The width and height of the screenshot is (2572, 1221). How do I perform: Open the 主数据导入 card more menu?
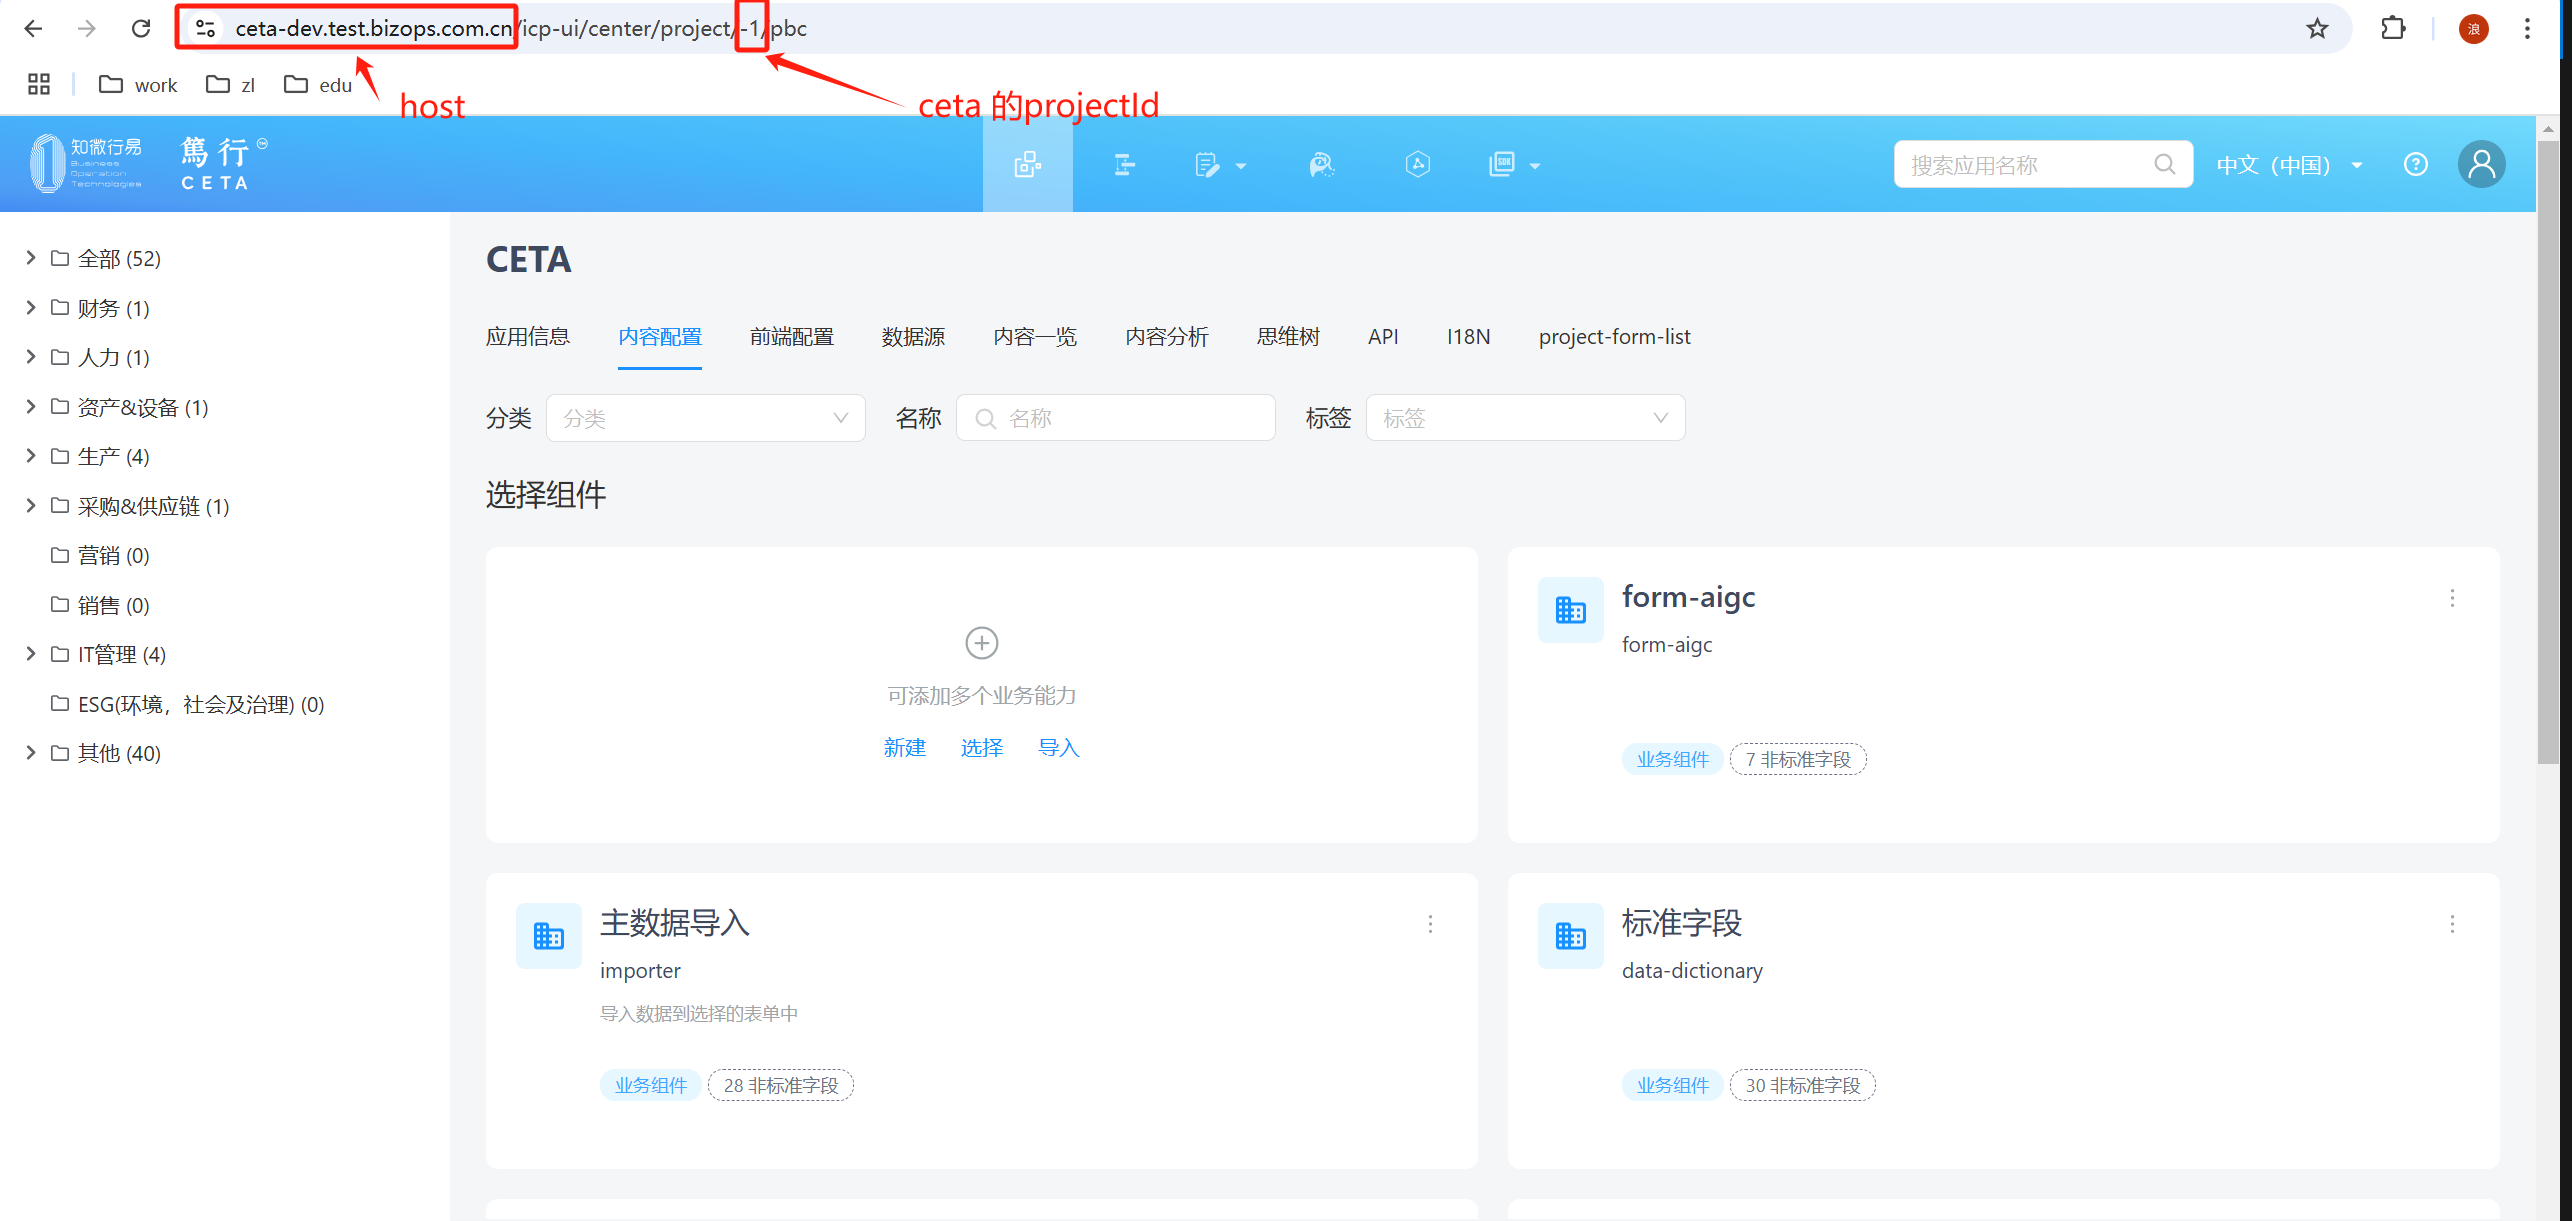pos(1430,924)
